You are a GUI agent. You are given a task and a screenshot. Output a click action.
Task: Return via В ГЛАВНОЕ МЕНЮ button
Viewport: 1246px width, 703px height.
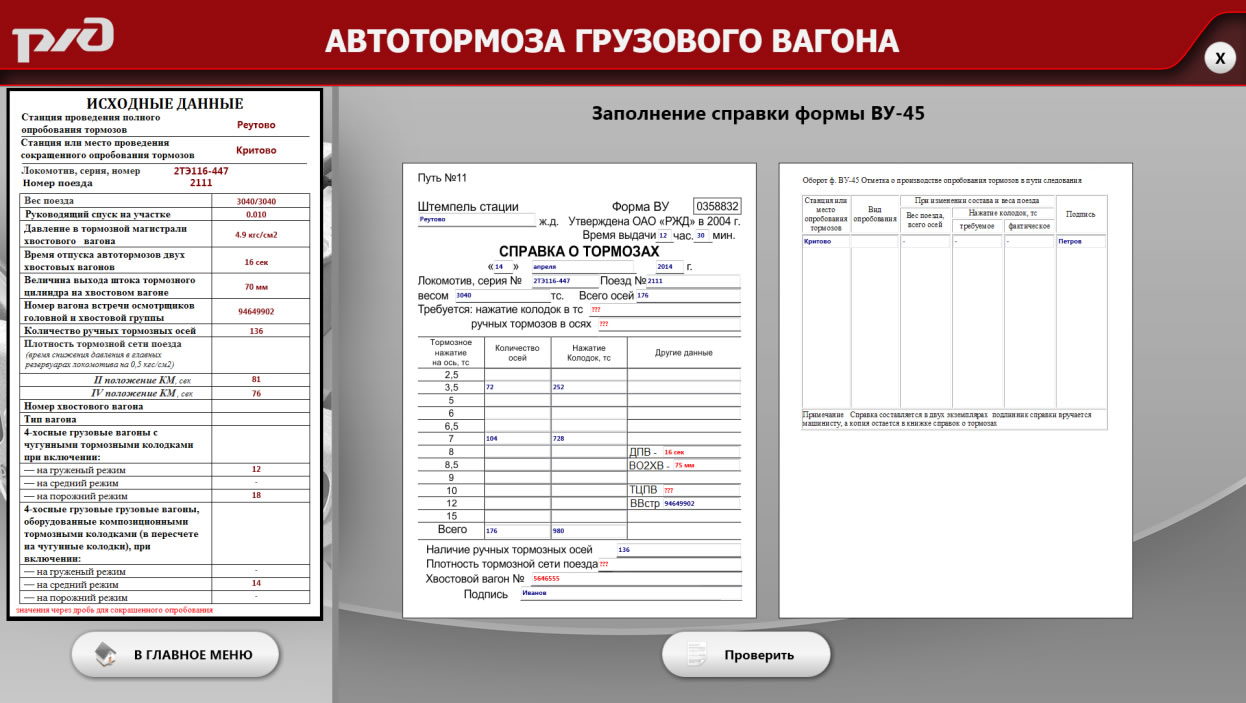[x=175, y=655]
